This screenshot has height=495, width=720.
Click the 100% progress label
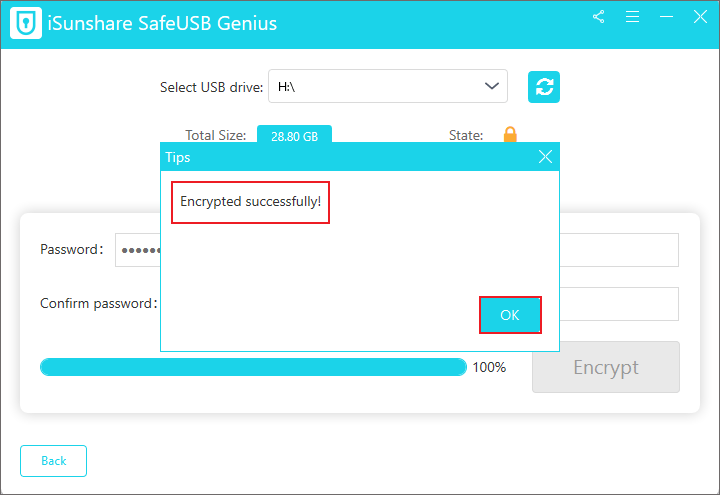point(489,367)
